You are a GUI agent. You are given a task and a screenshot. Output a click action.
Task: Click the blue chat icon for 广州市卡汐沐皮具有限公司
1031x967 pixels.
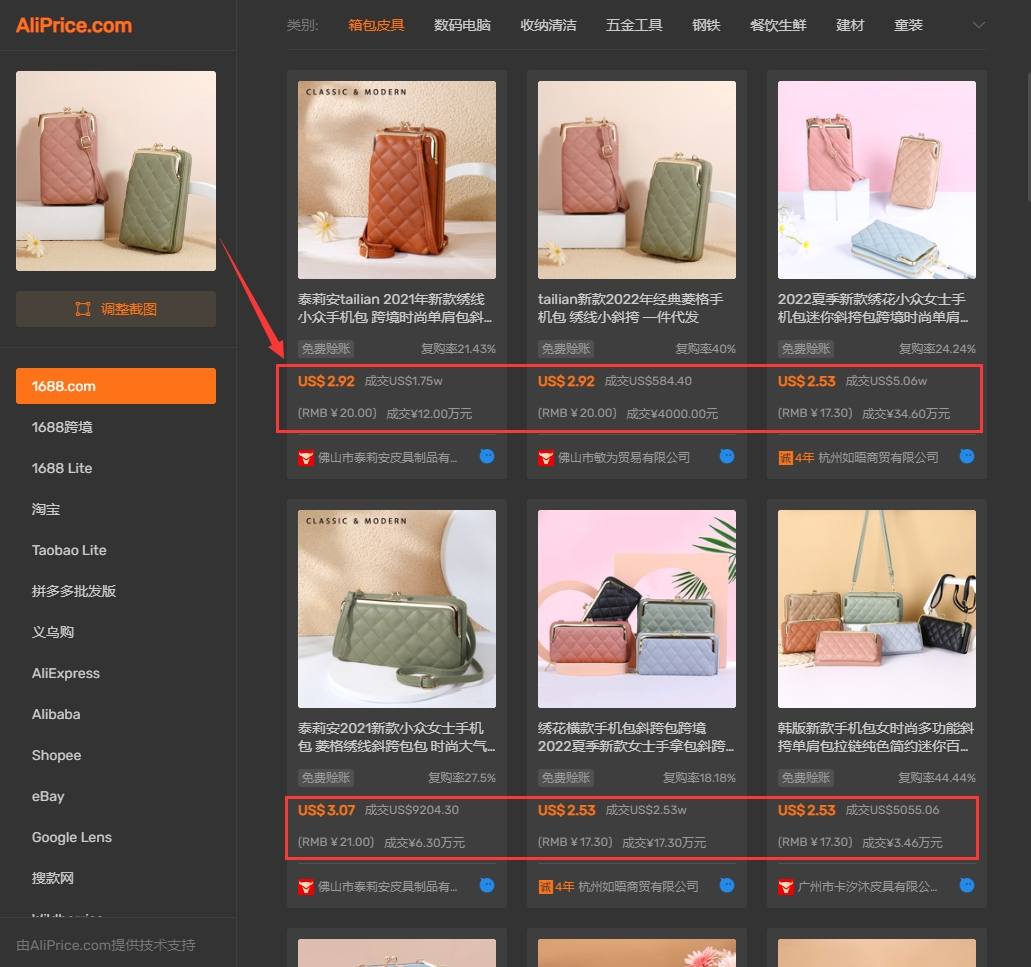click(967, 885)
